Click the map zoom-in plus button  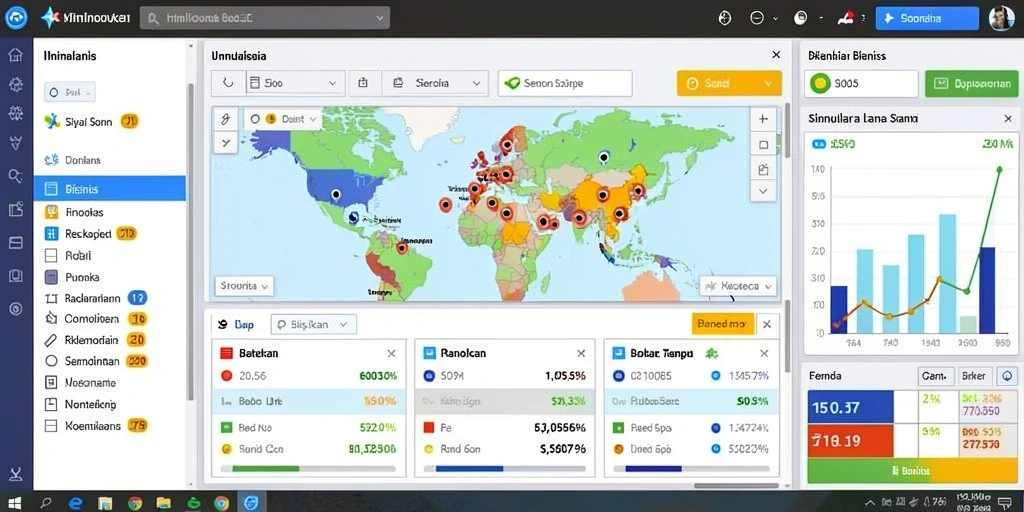[763, 120]
